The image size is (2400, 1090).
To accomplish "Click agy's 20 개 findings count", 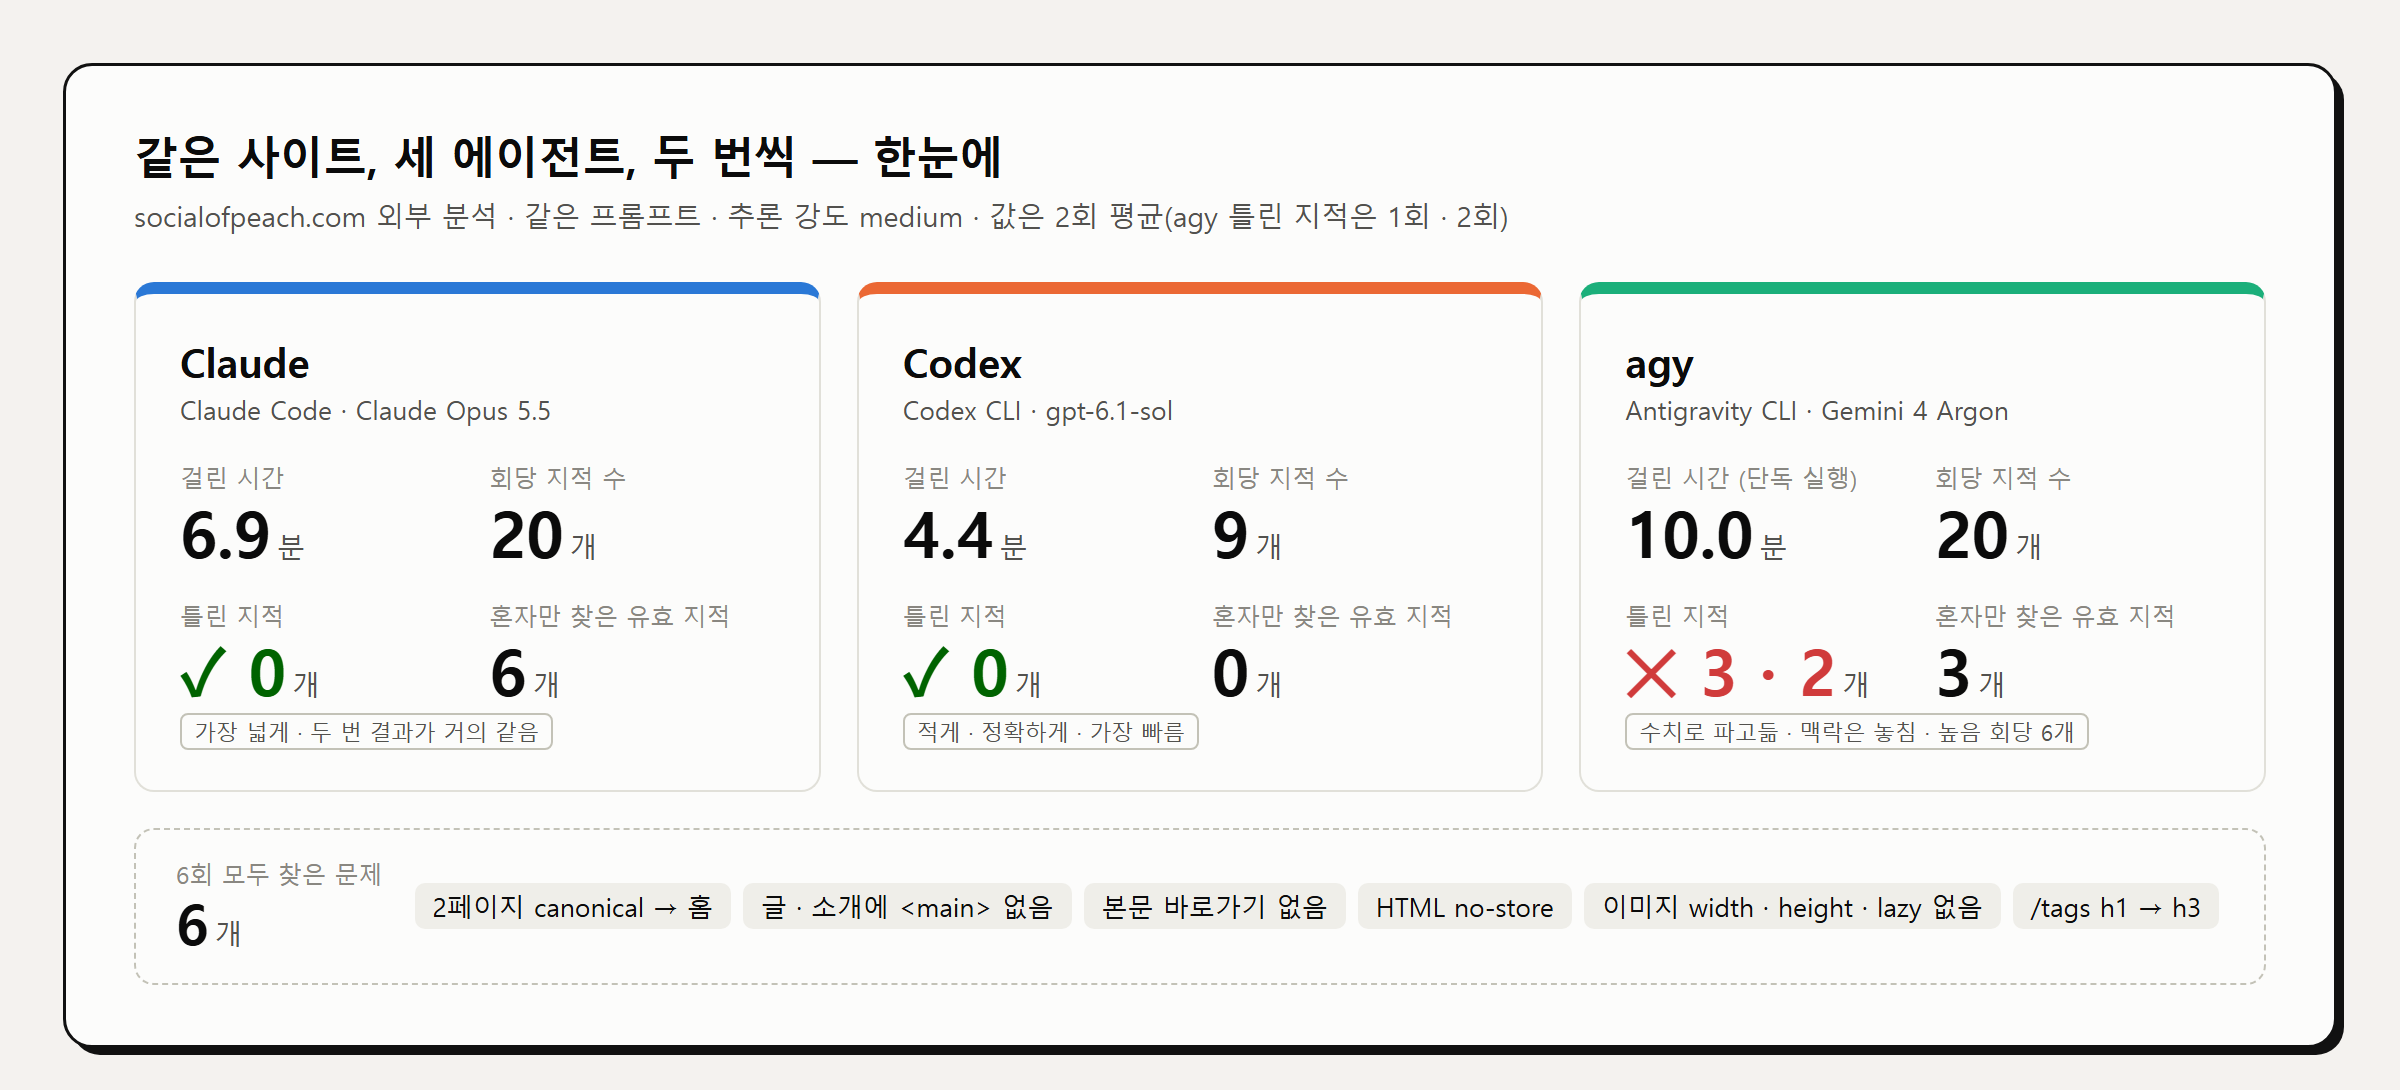I will click(1988, 537).
